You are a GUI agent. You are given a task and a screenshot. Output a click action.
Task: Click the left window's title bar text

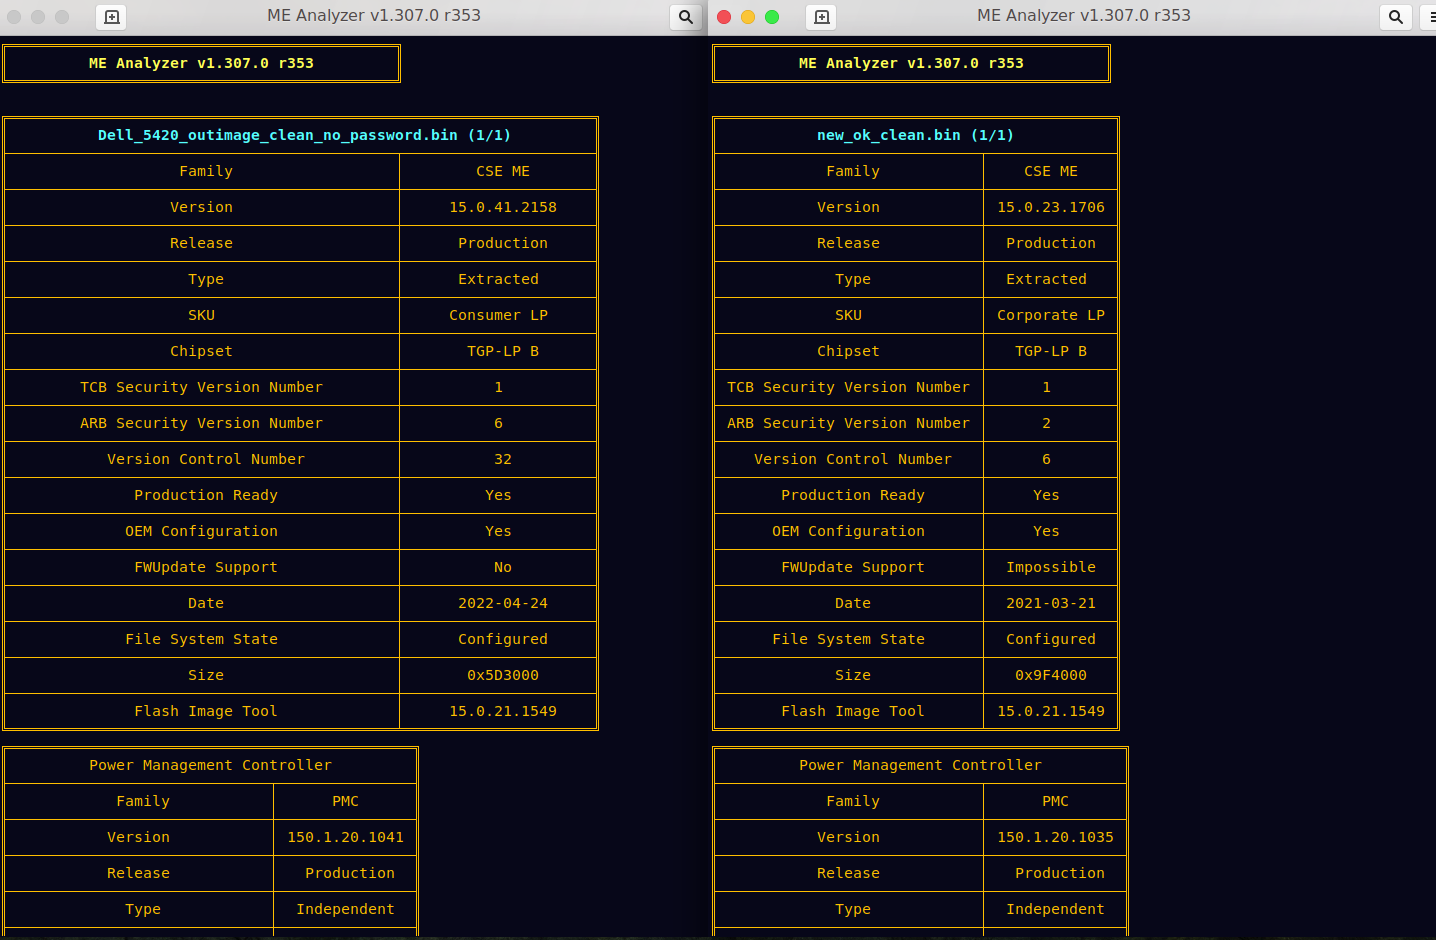point(374,16)
